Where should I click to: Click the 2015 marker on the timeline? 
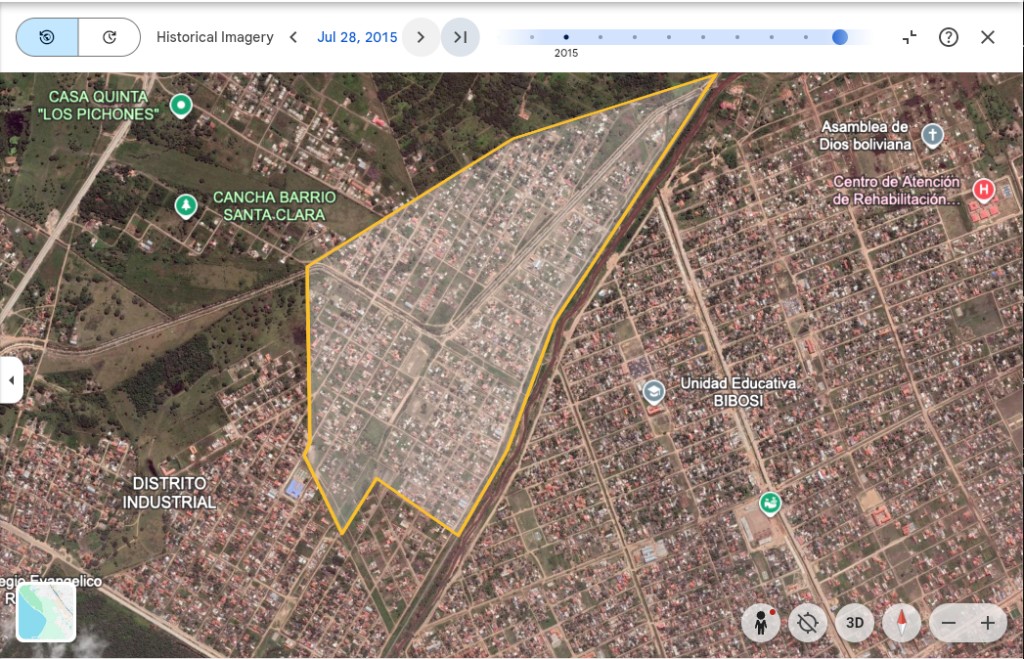click(566, 37)
